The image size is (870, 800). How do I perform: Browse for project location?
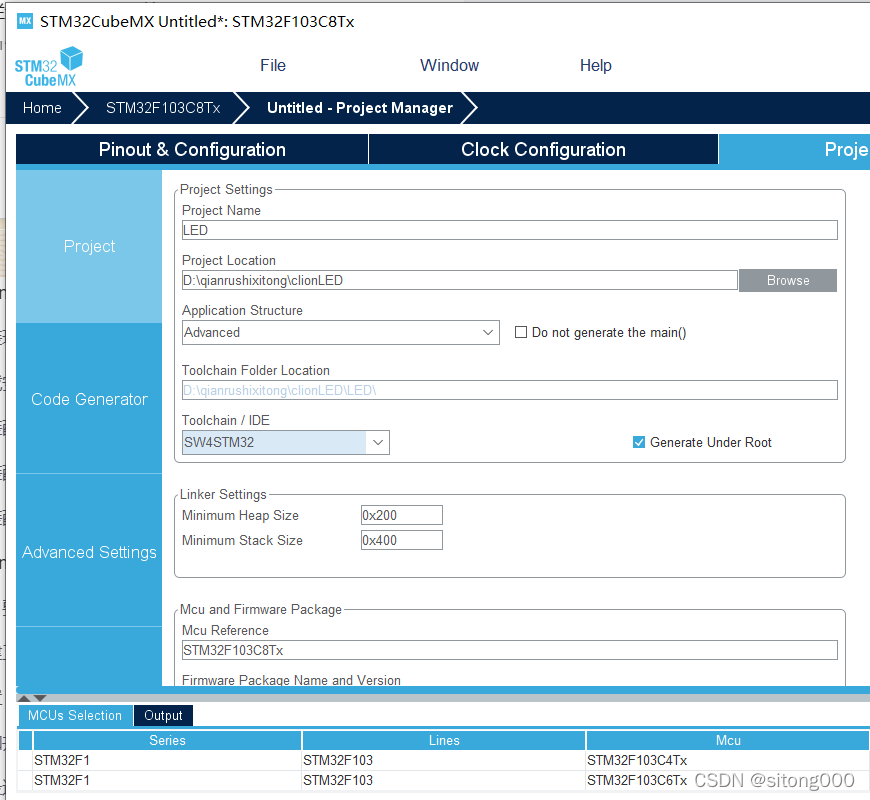click(x=788, y=280)
